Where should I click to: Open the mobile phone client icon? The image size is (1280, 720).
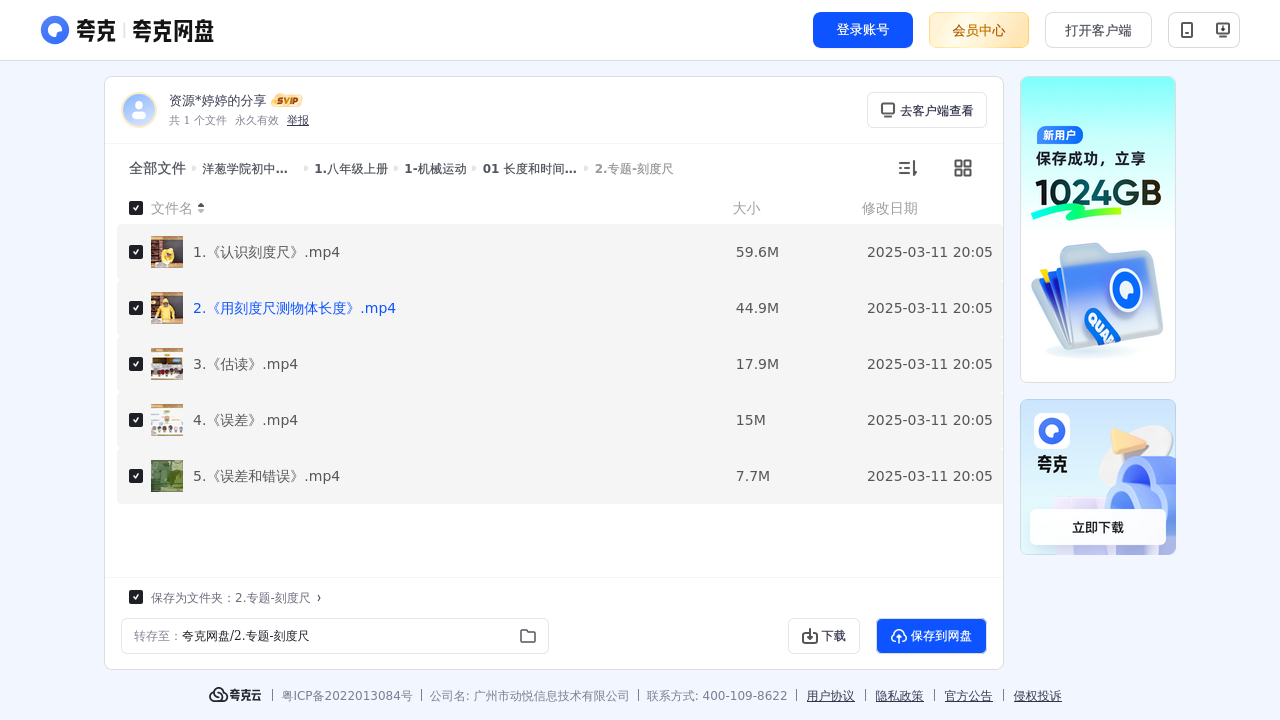[x=1187, y=30]
